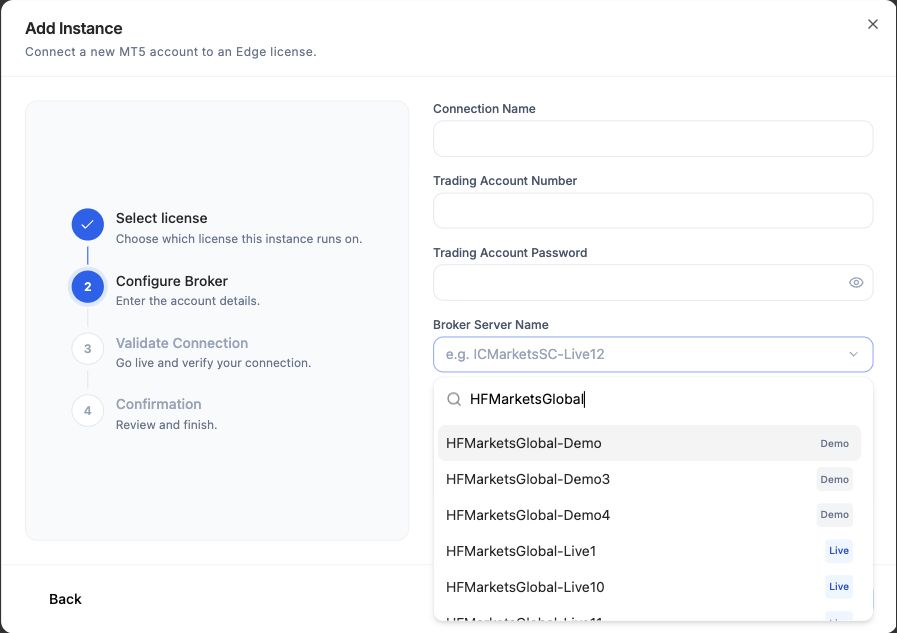This screenshot has width=897, height=633.
Task: Click the Demo badge on HFMarketsGlobal-Demo row
Action: pos(834,443)
